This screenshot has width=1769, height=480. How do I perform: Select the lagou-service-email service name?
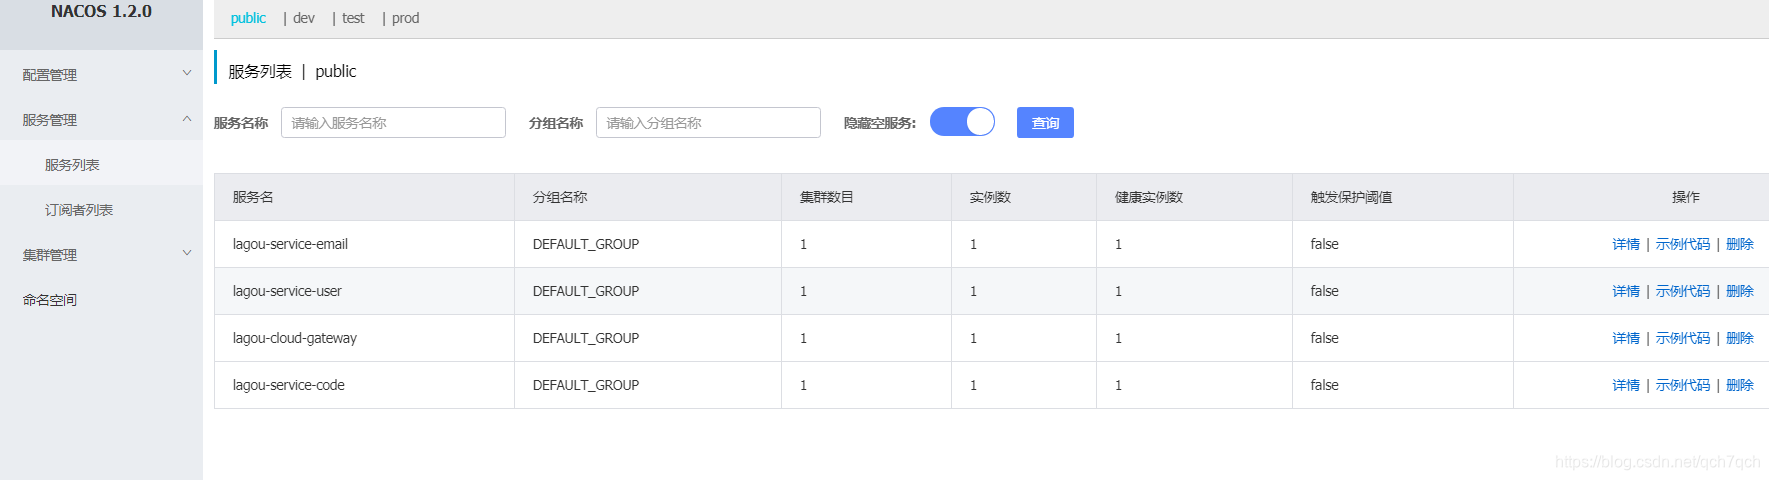[290, 244]
